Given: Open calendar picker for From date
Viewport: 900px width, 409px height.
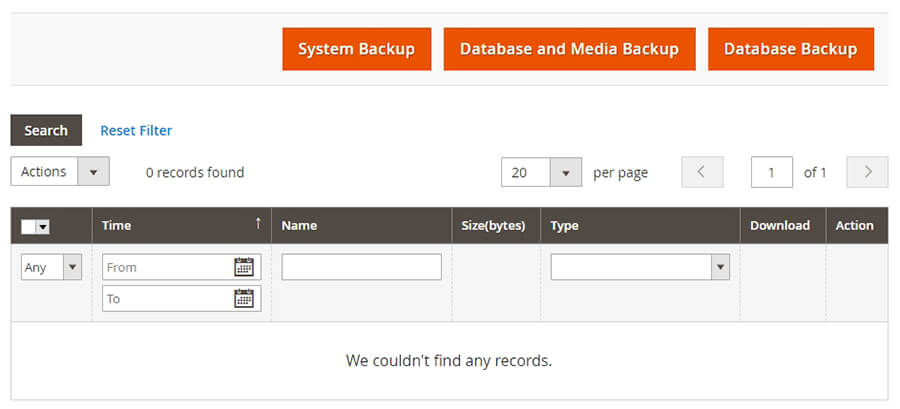Looking at the screenshot, I should [244, 267].
